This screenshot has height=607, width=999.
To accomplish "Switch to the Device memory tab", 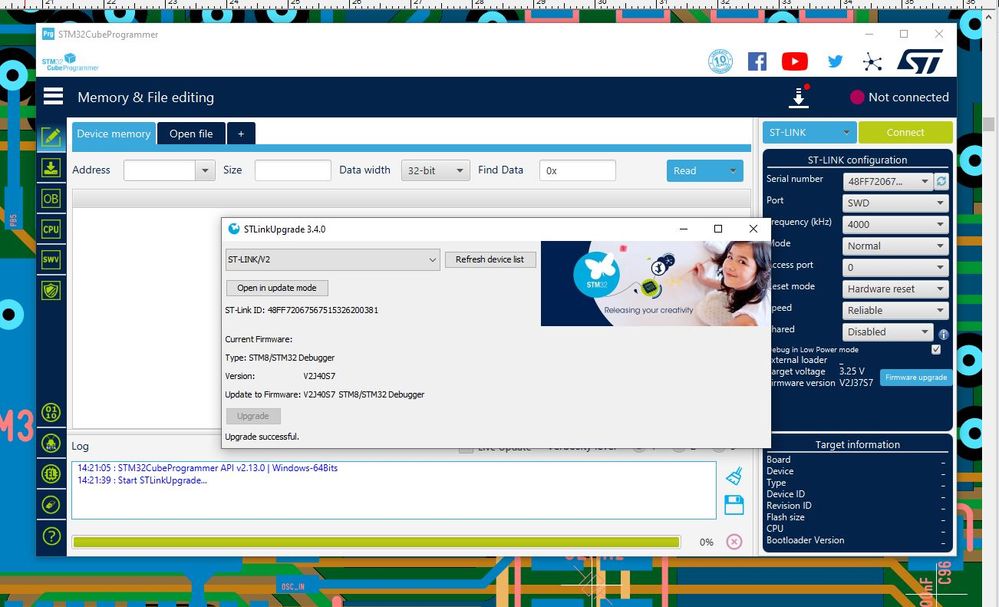I will point(113,134).
